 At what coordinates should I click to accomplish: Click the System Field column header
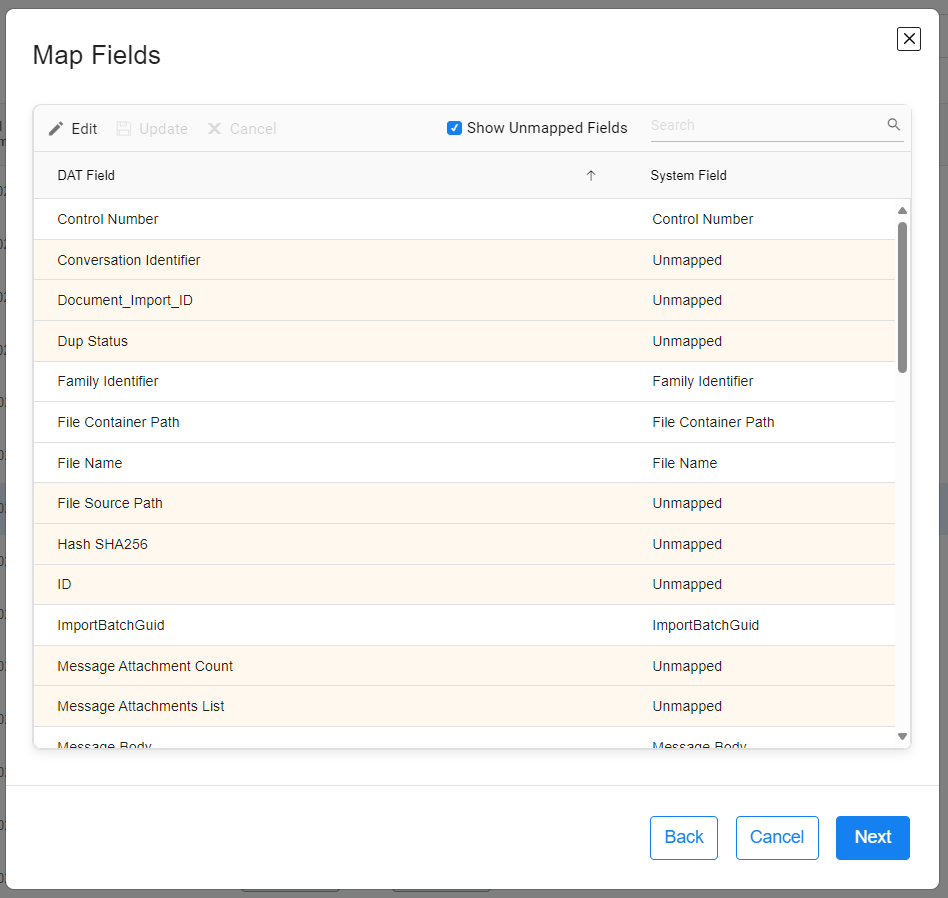(688, 176)
